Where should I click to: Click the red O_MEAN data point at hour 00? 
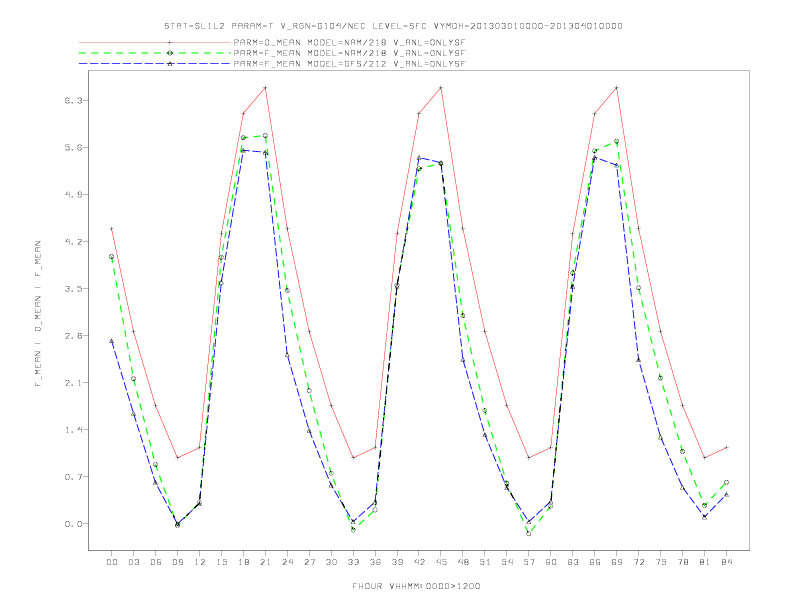click(x=112, y=229)
